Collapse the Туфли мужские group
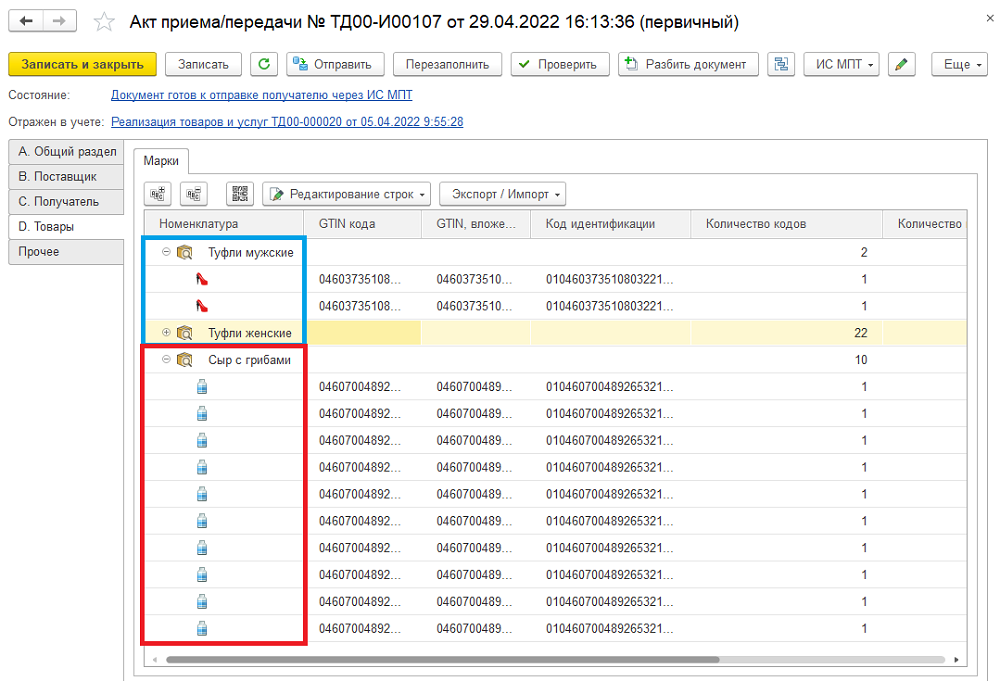Viewport: 1000px width, 681px height. tap(166, 252)
